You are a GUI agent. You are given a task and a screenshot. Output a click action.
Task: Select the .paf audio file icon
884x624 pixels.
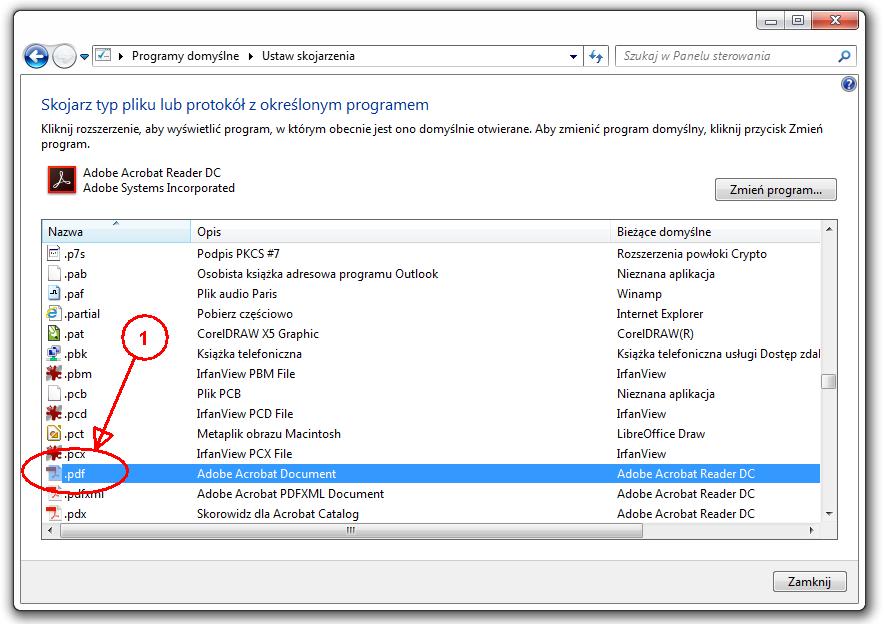pos(54,294)
